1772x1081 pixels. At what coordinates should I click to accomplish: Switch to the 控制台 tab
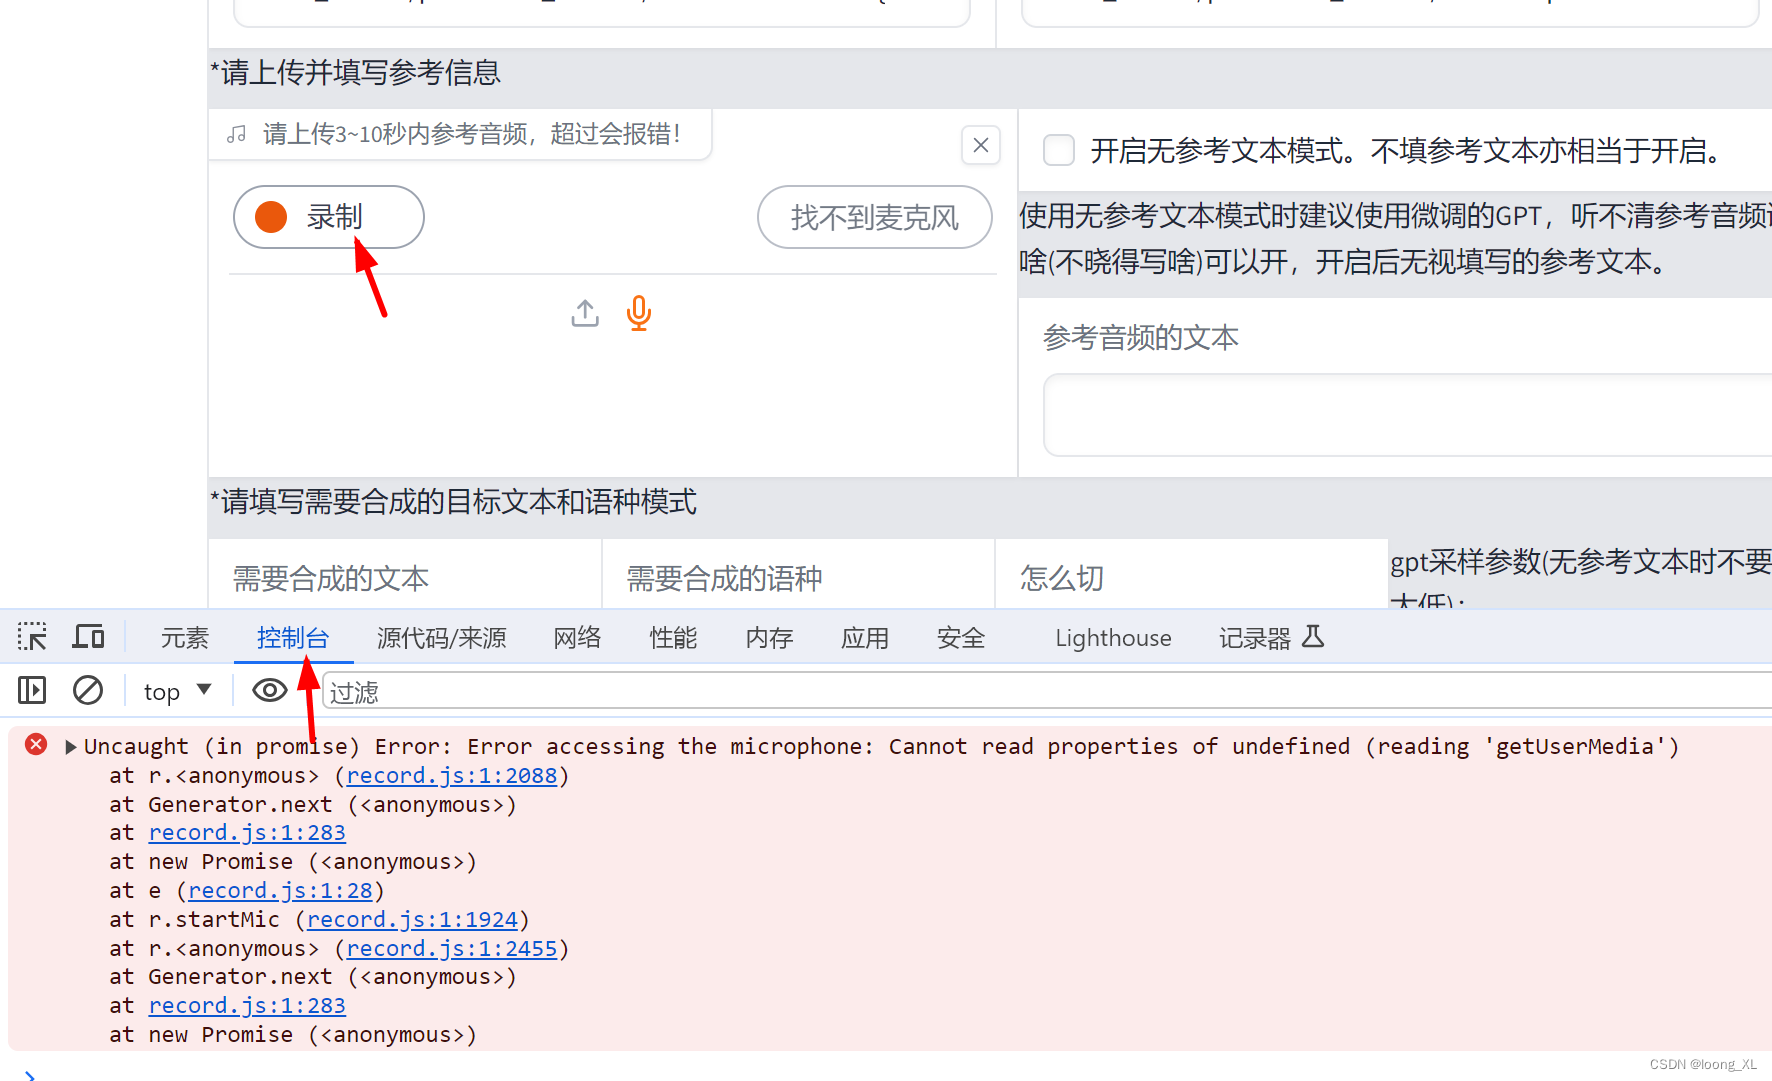(x=293, y=638)
